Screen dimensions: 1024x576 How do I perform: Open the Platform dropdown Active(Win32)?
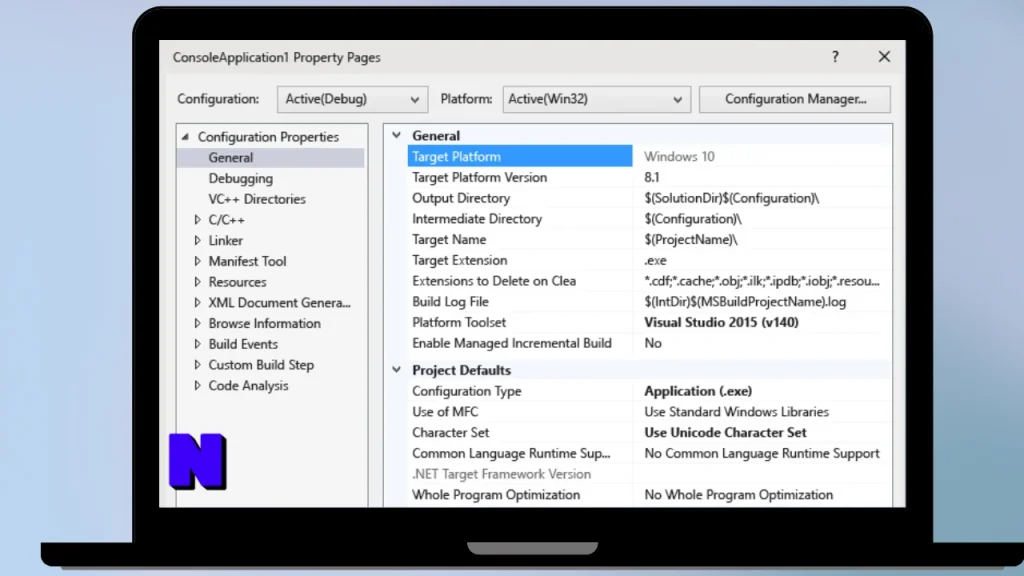[x=596, y=99]
